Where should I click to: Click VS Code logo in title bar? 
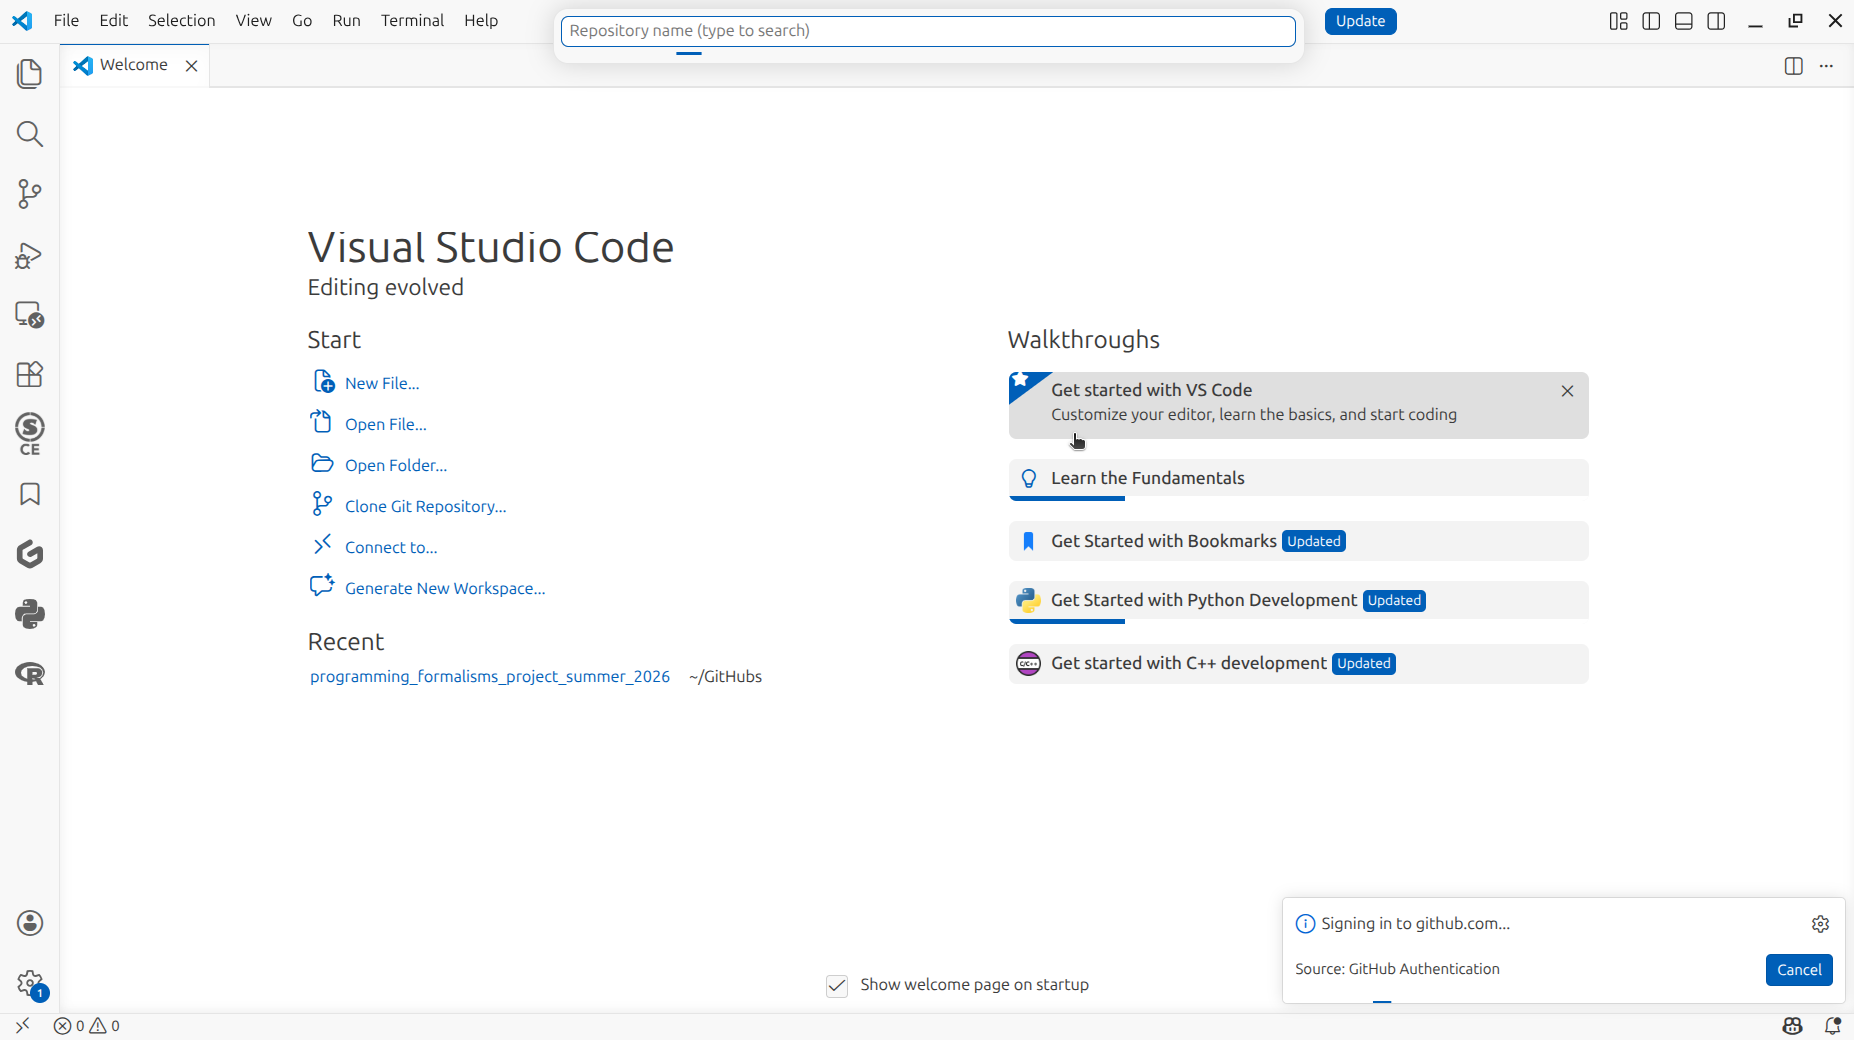(x=22, y=21)
